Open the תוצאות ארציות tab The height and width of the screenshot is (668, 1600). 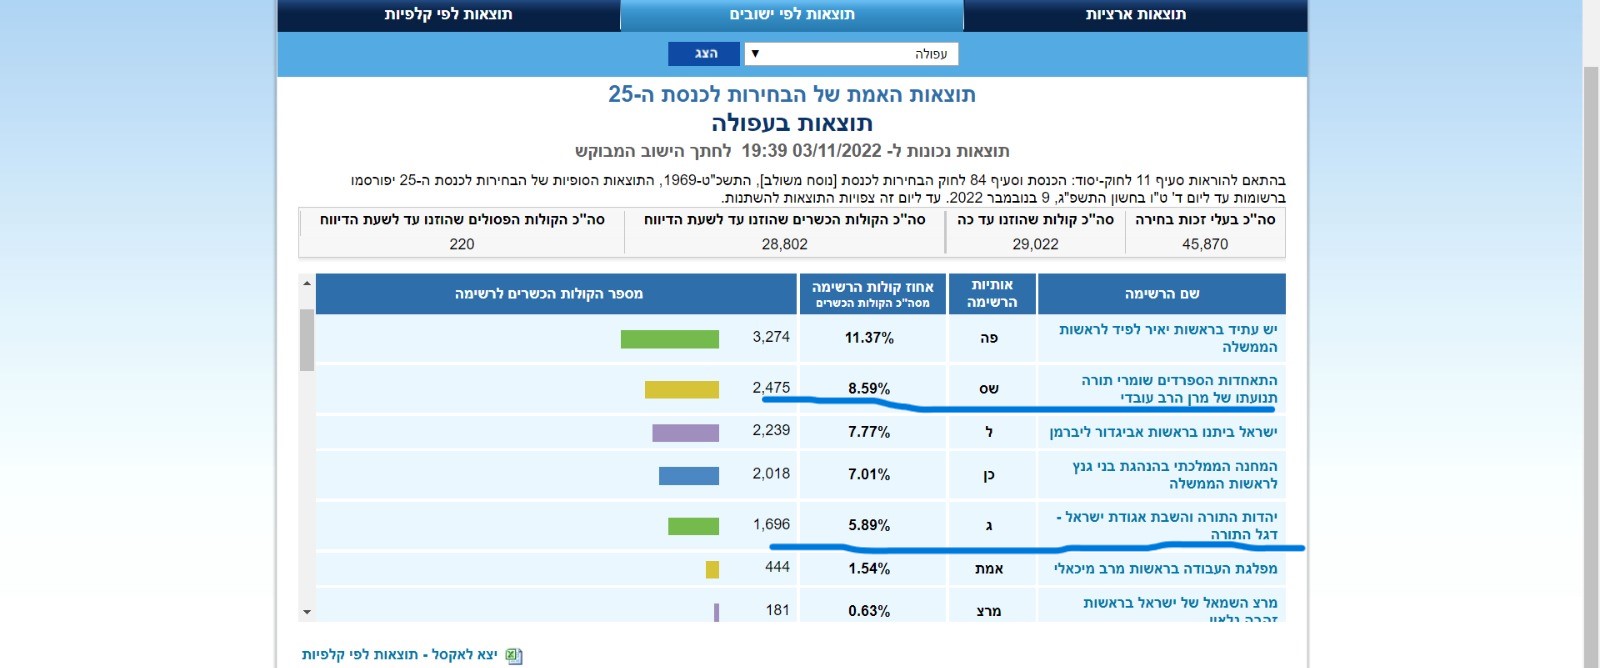click(x=1135, y=14)
